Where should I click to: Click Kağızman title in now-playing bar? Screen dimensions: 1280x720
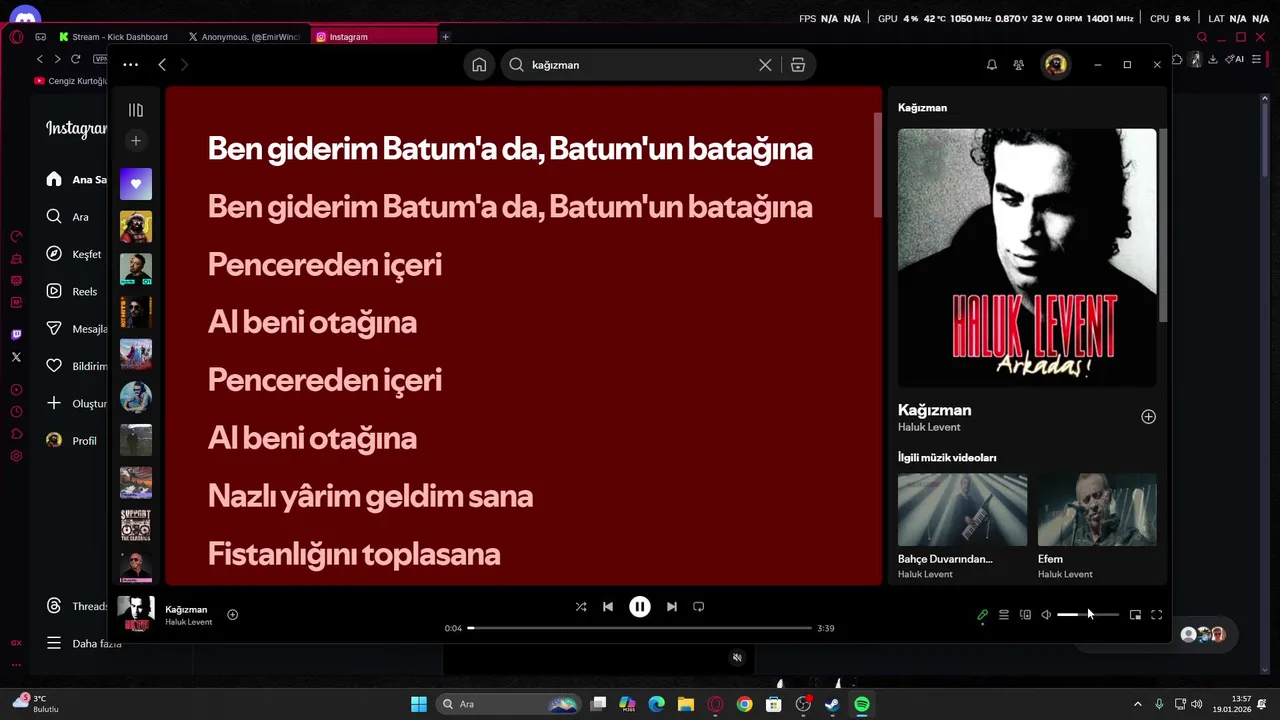(186, 609)
